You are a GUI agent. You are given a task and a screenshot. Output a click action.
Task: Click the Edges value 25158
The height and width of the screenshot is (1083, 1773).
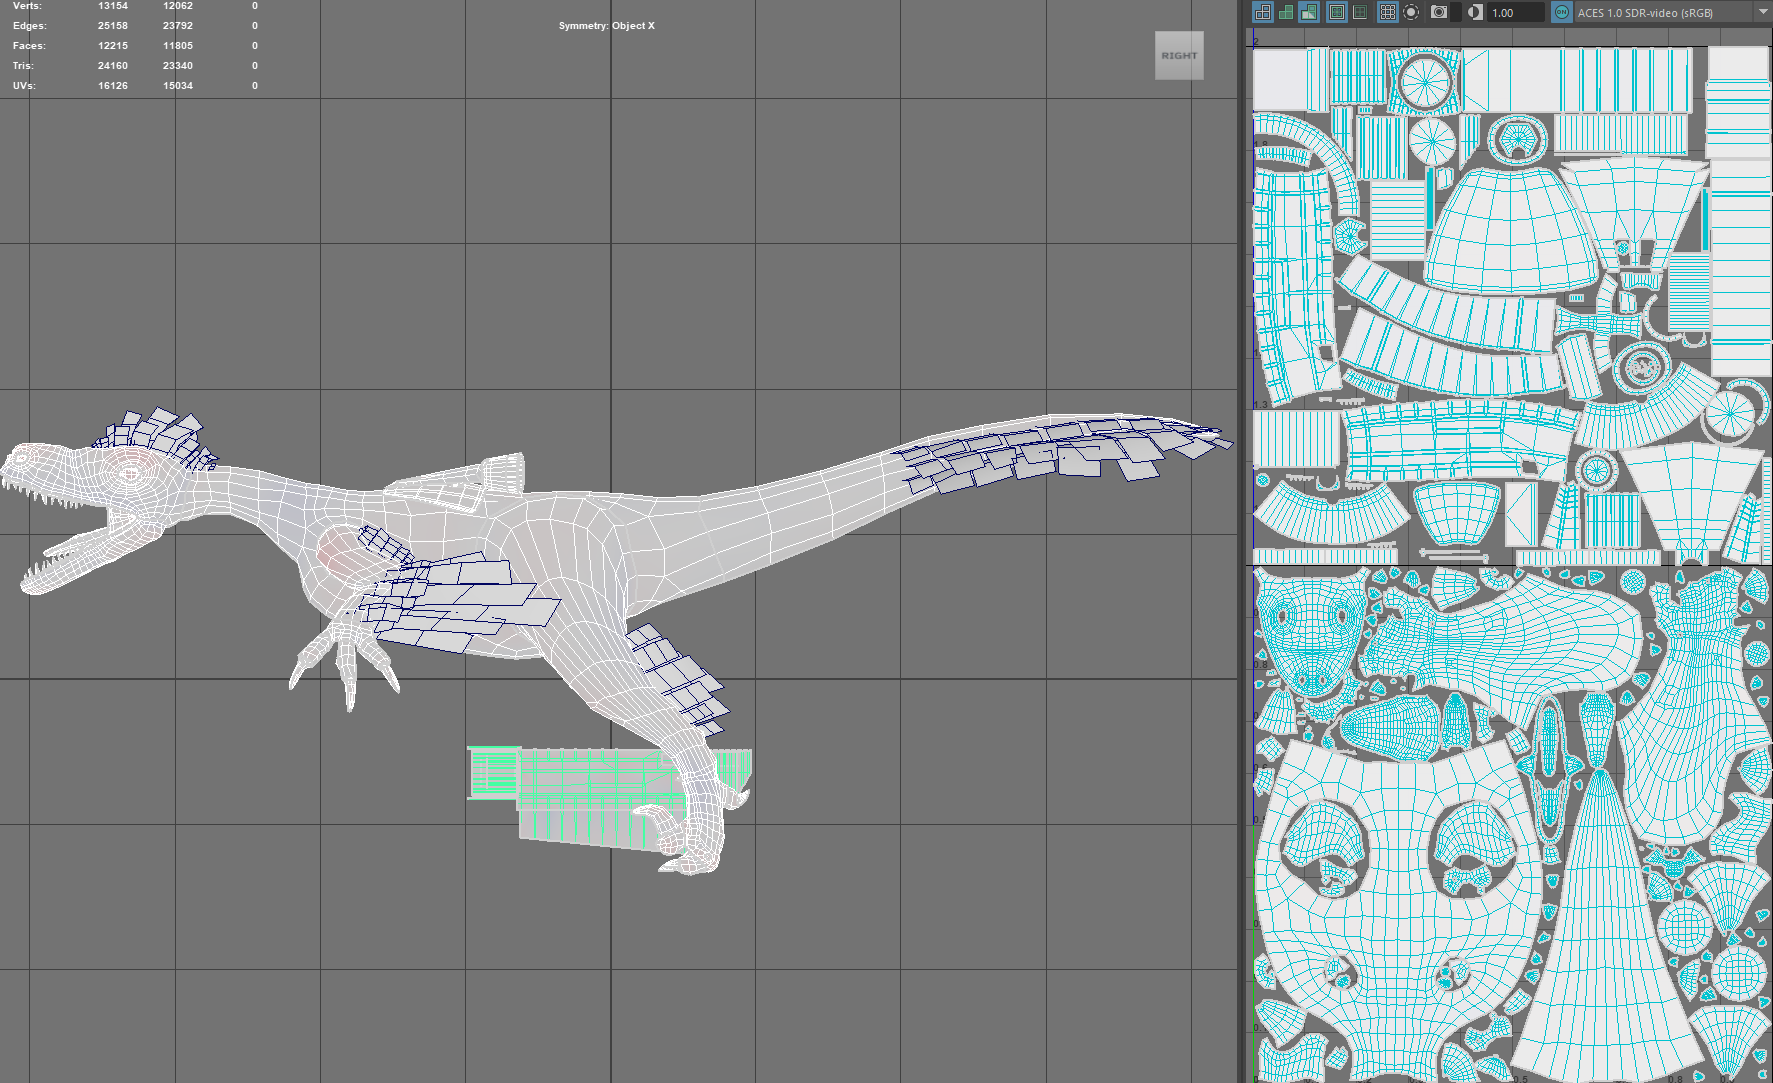point(113,26)
